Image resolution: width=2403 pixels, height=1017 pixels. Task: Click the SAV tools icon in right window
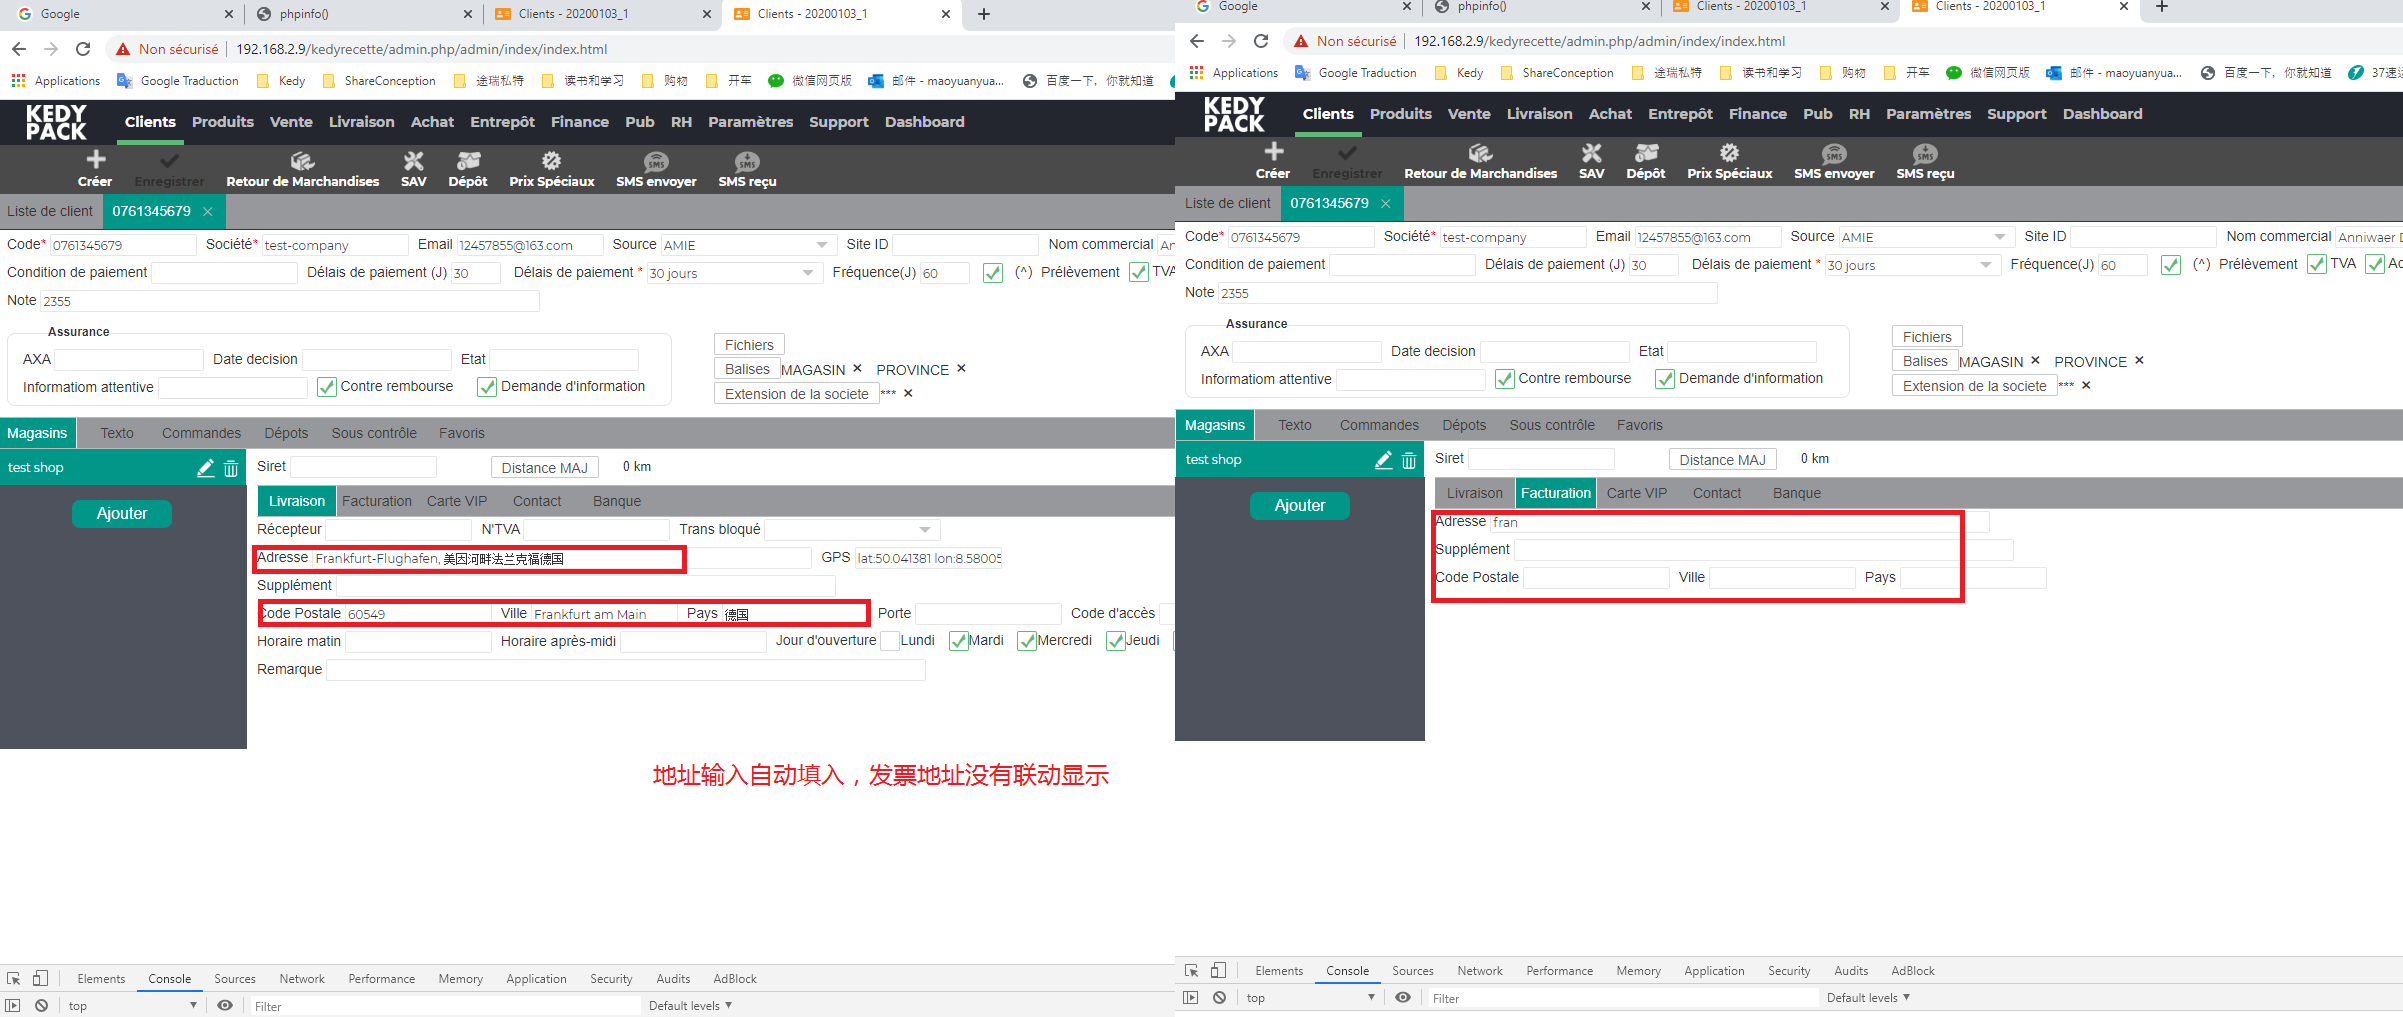coord(1591,153)
